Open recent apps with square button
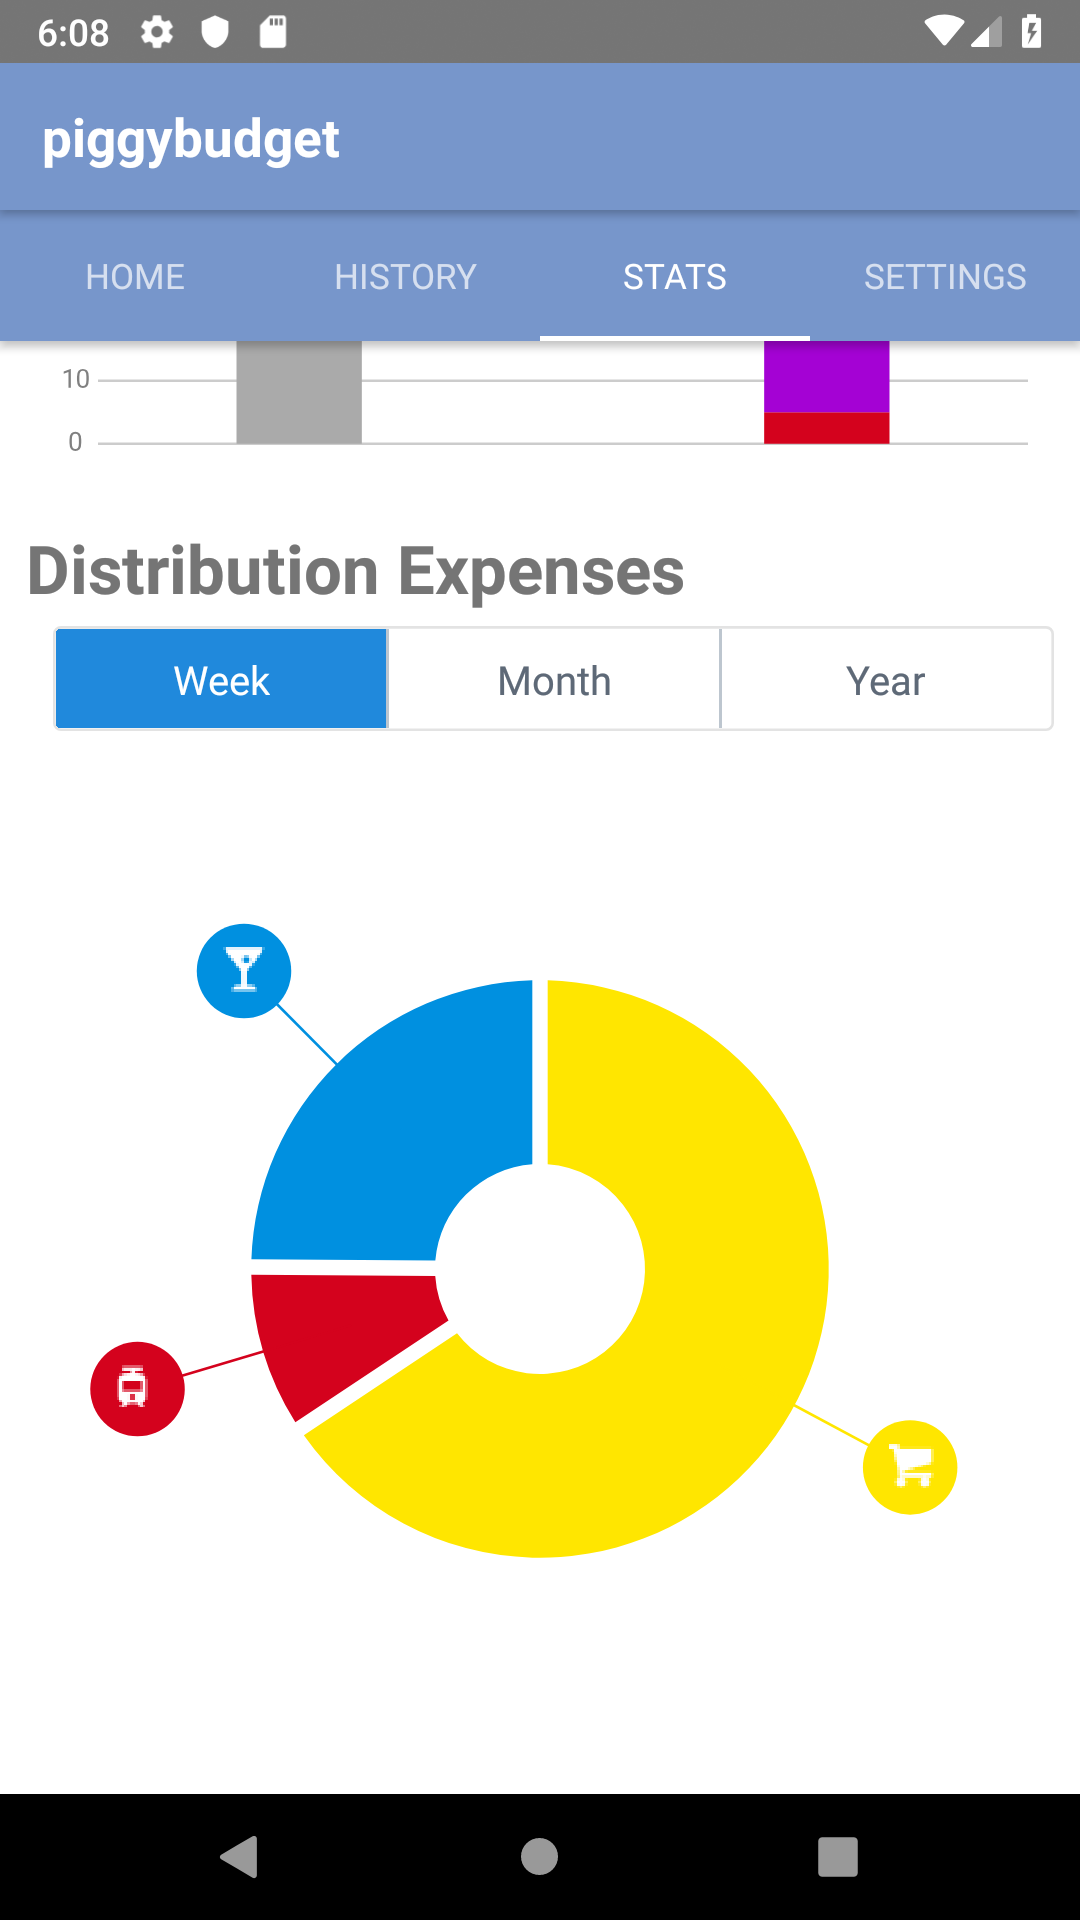Screen dimensions: 1080x1920 tap(838, 1857)
